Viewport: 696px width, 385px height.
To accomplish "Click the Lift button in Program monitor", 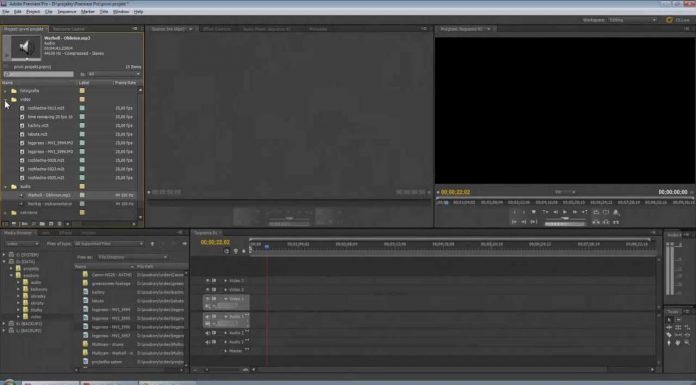I will [596, 222].
